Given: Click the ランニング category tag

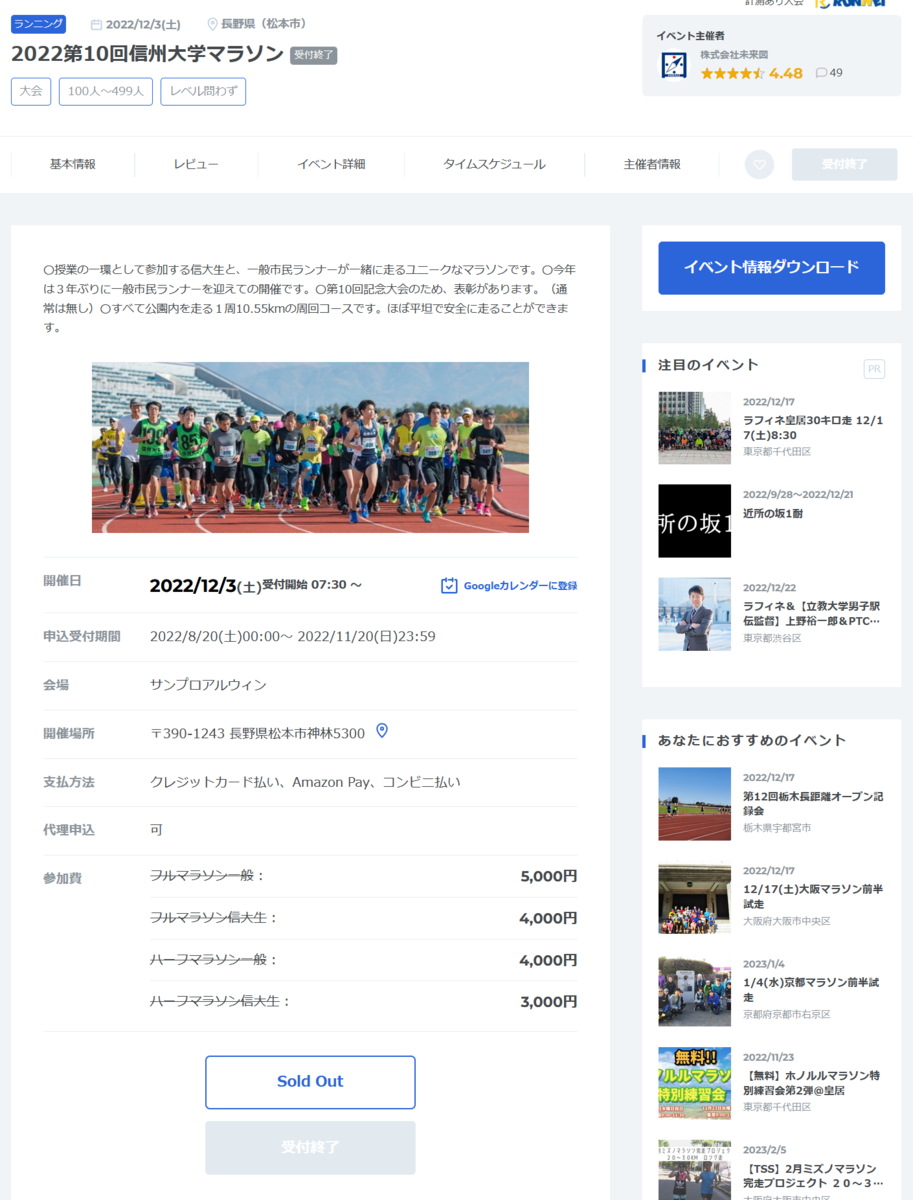Looking at the screenshot, I should click(x=38, y=24).
